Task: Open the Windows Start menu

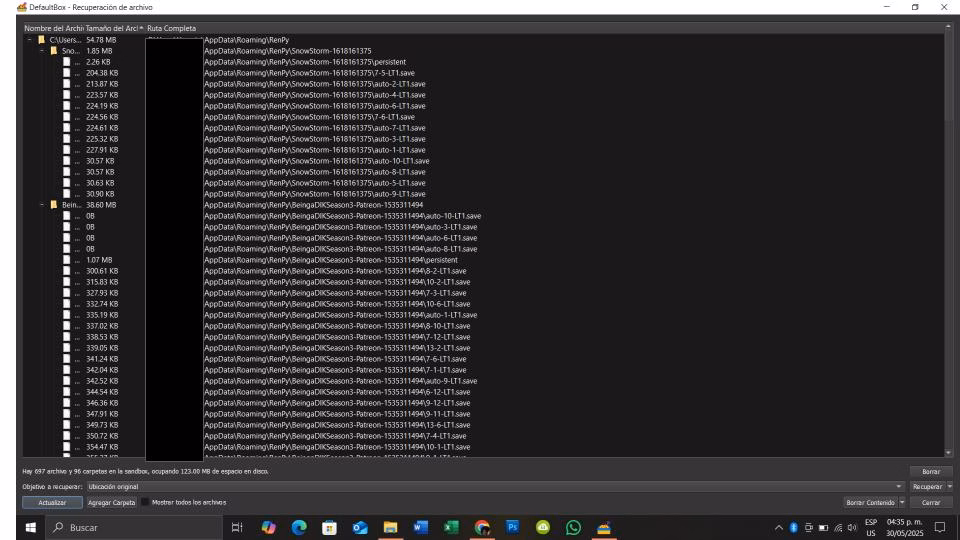Action: (31, 527)
